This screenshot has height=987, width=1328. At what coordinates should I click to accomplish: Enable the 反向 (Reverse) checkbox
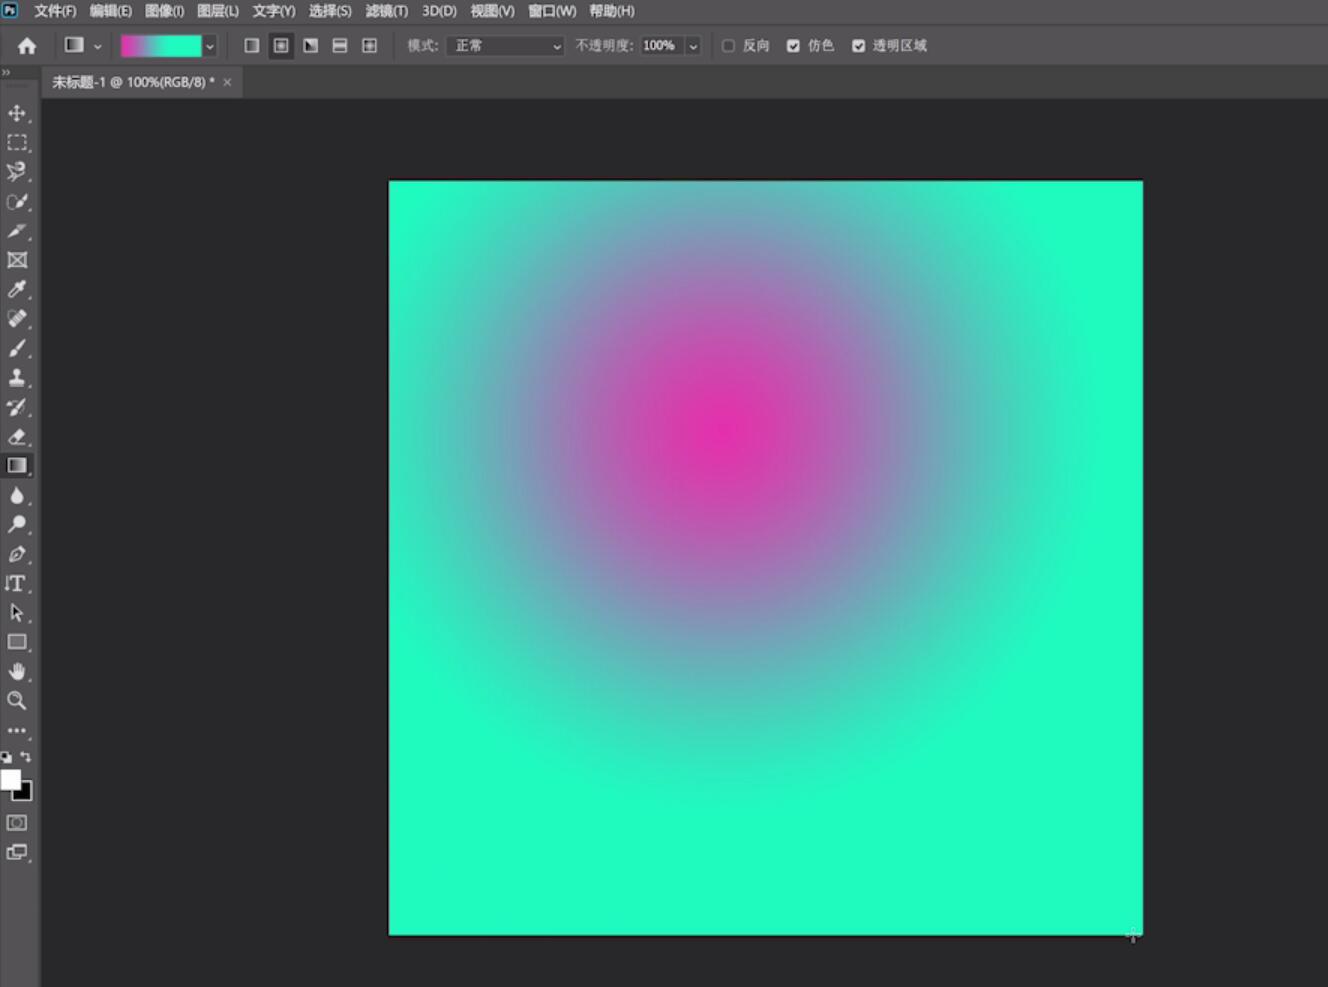point(728,46)
